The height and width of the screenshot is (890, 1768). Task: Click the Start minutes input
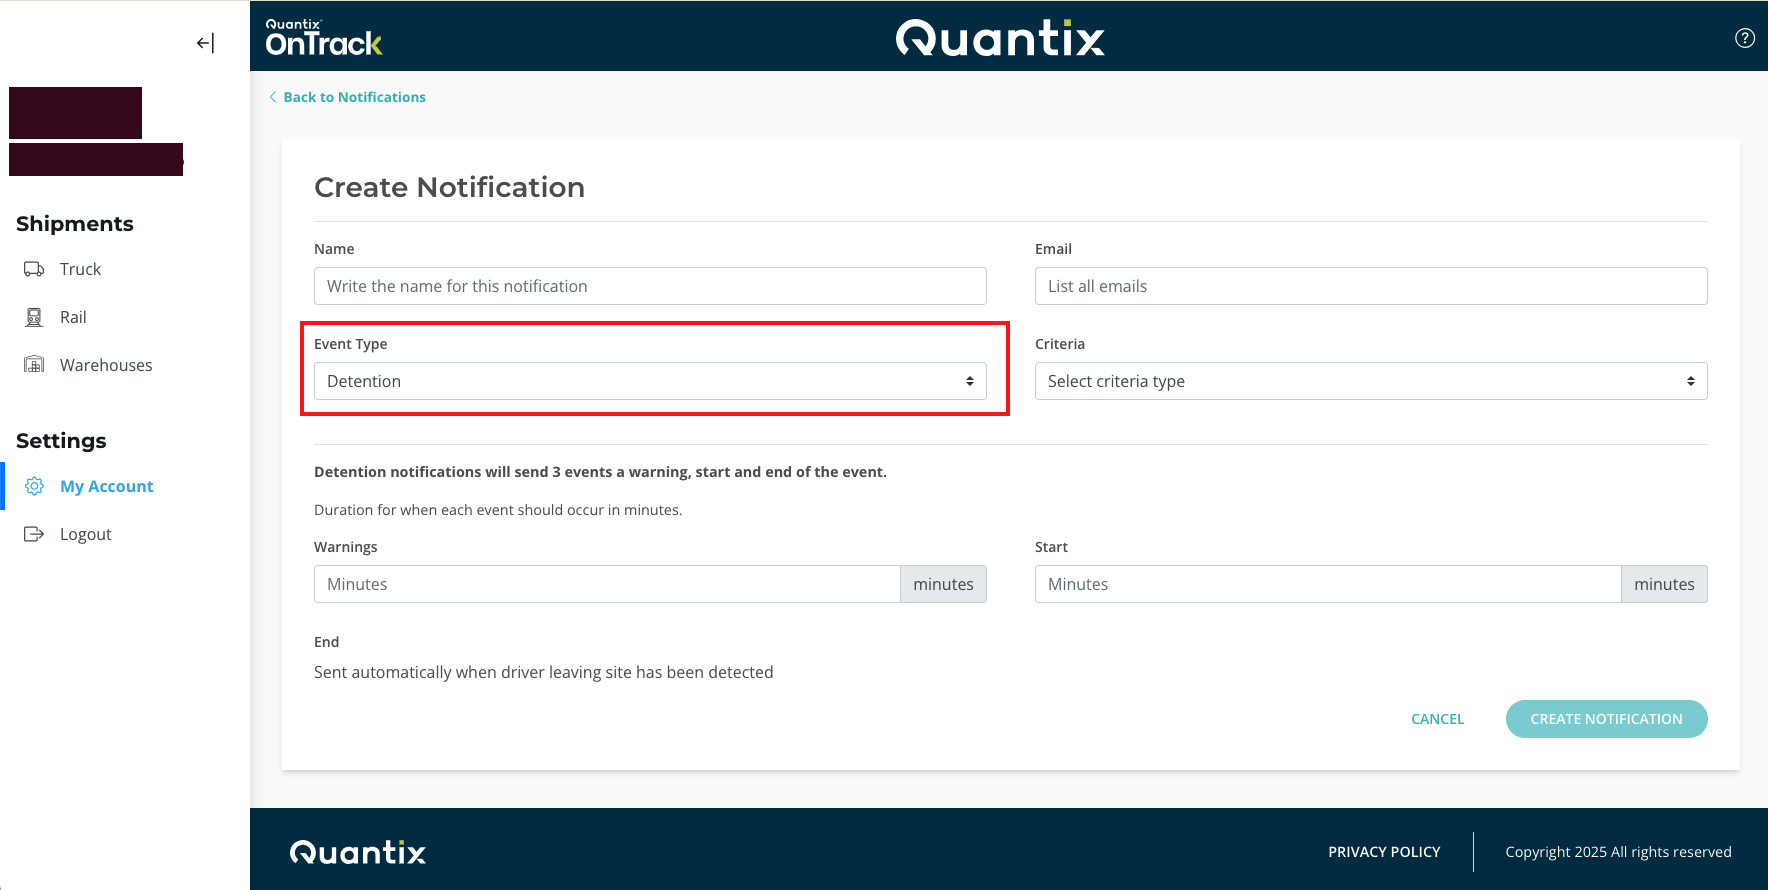pos(1327,584)
